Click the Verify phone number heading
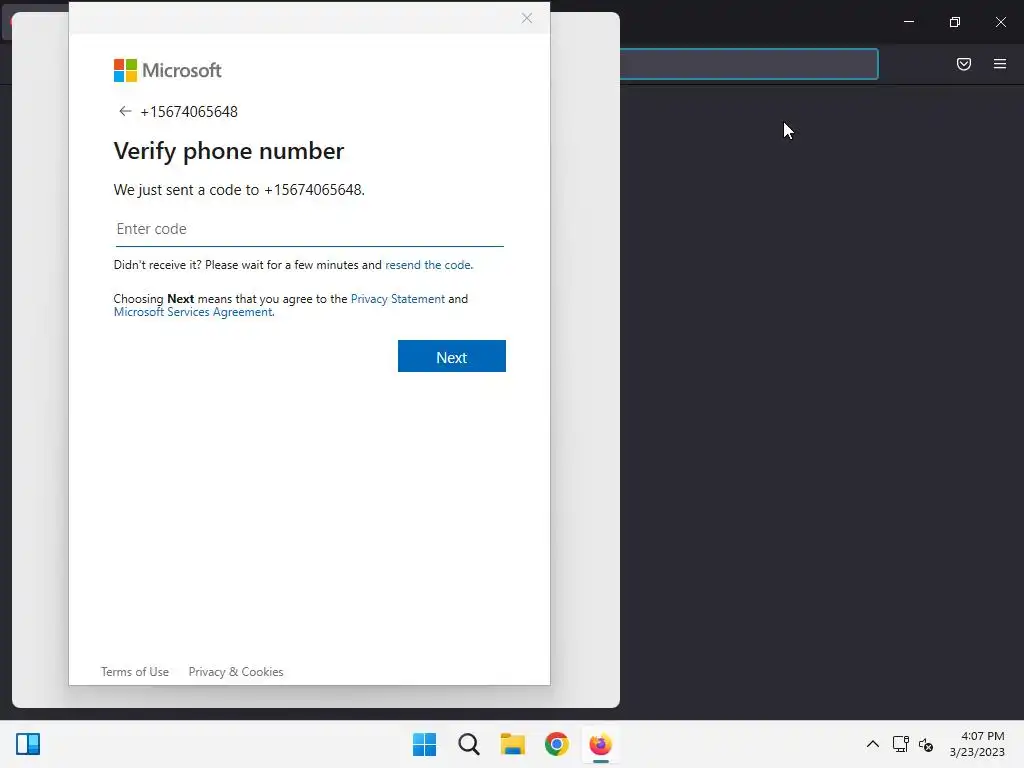Screen dimensions: 1024x768 229,151
